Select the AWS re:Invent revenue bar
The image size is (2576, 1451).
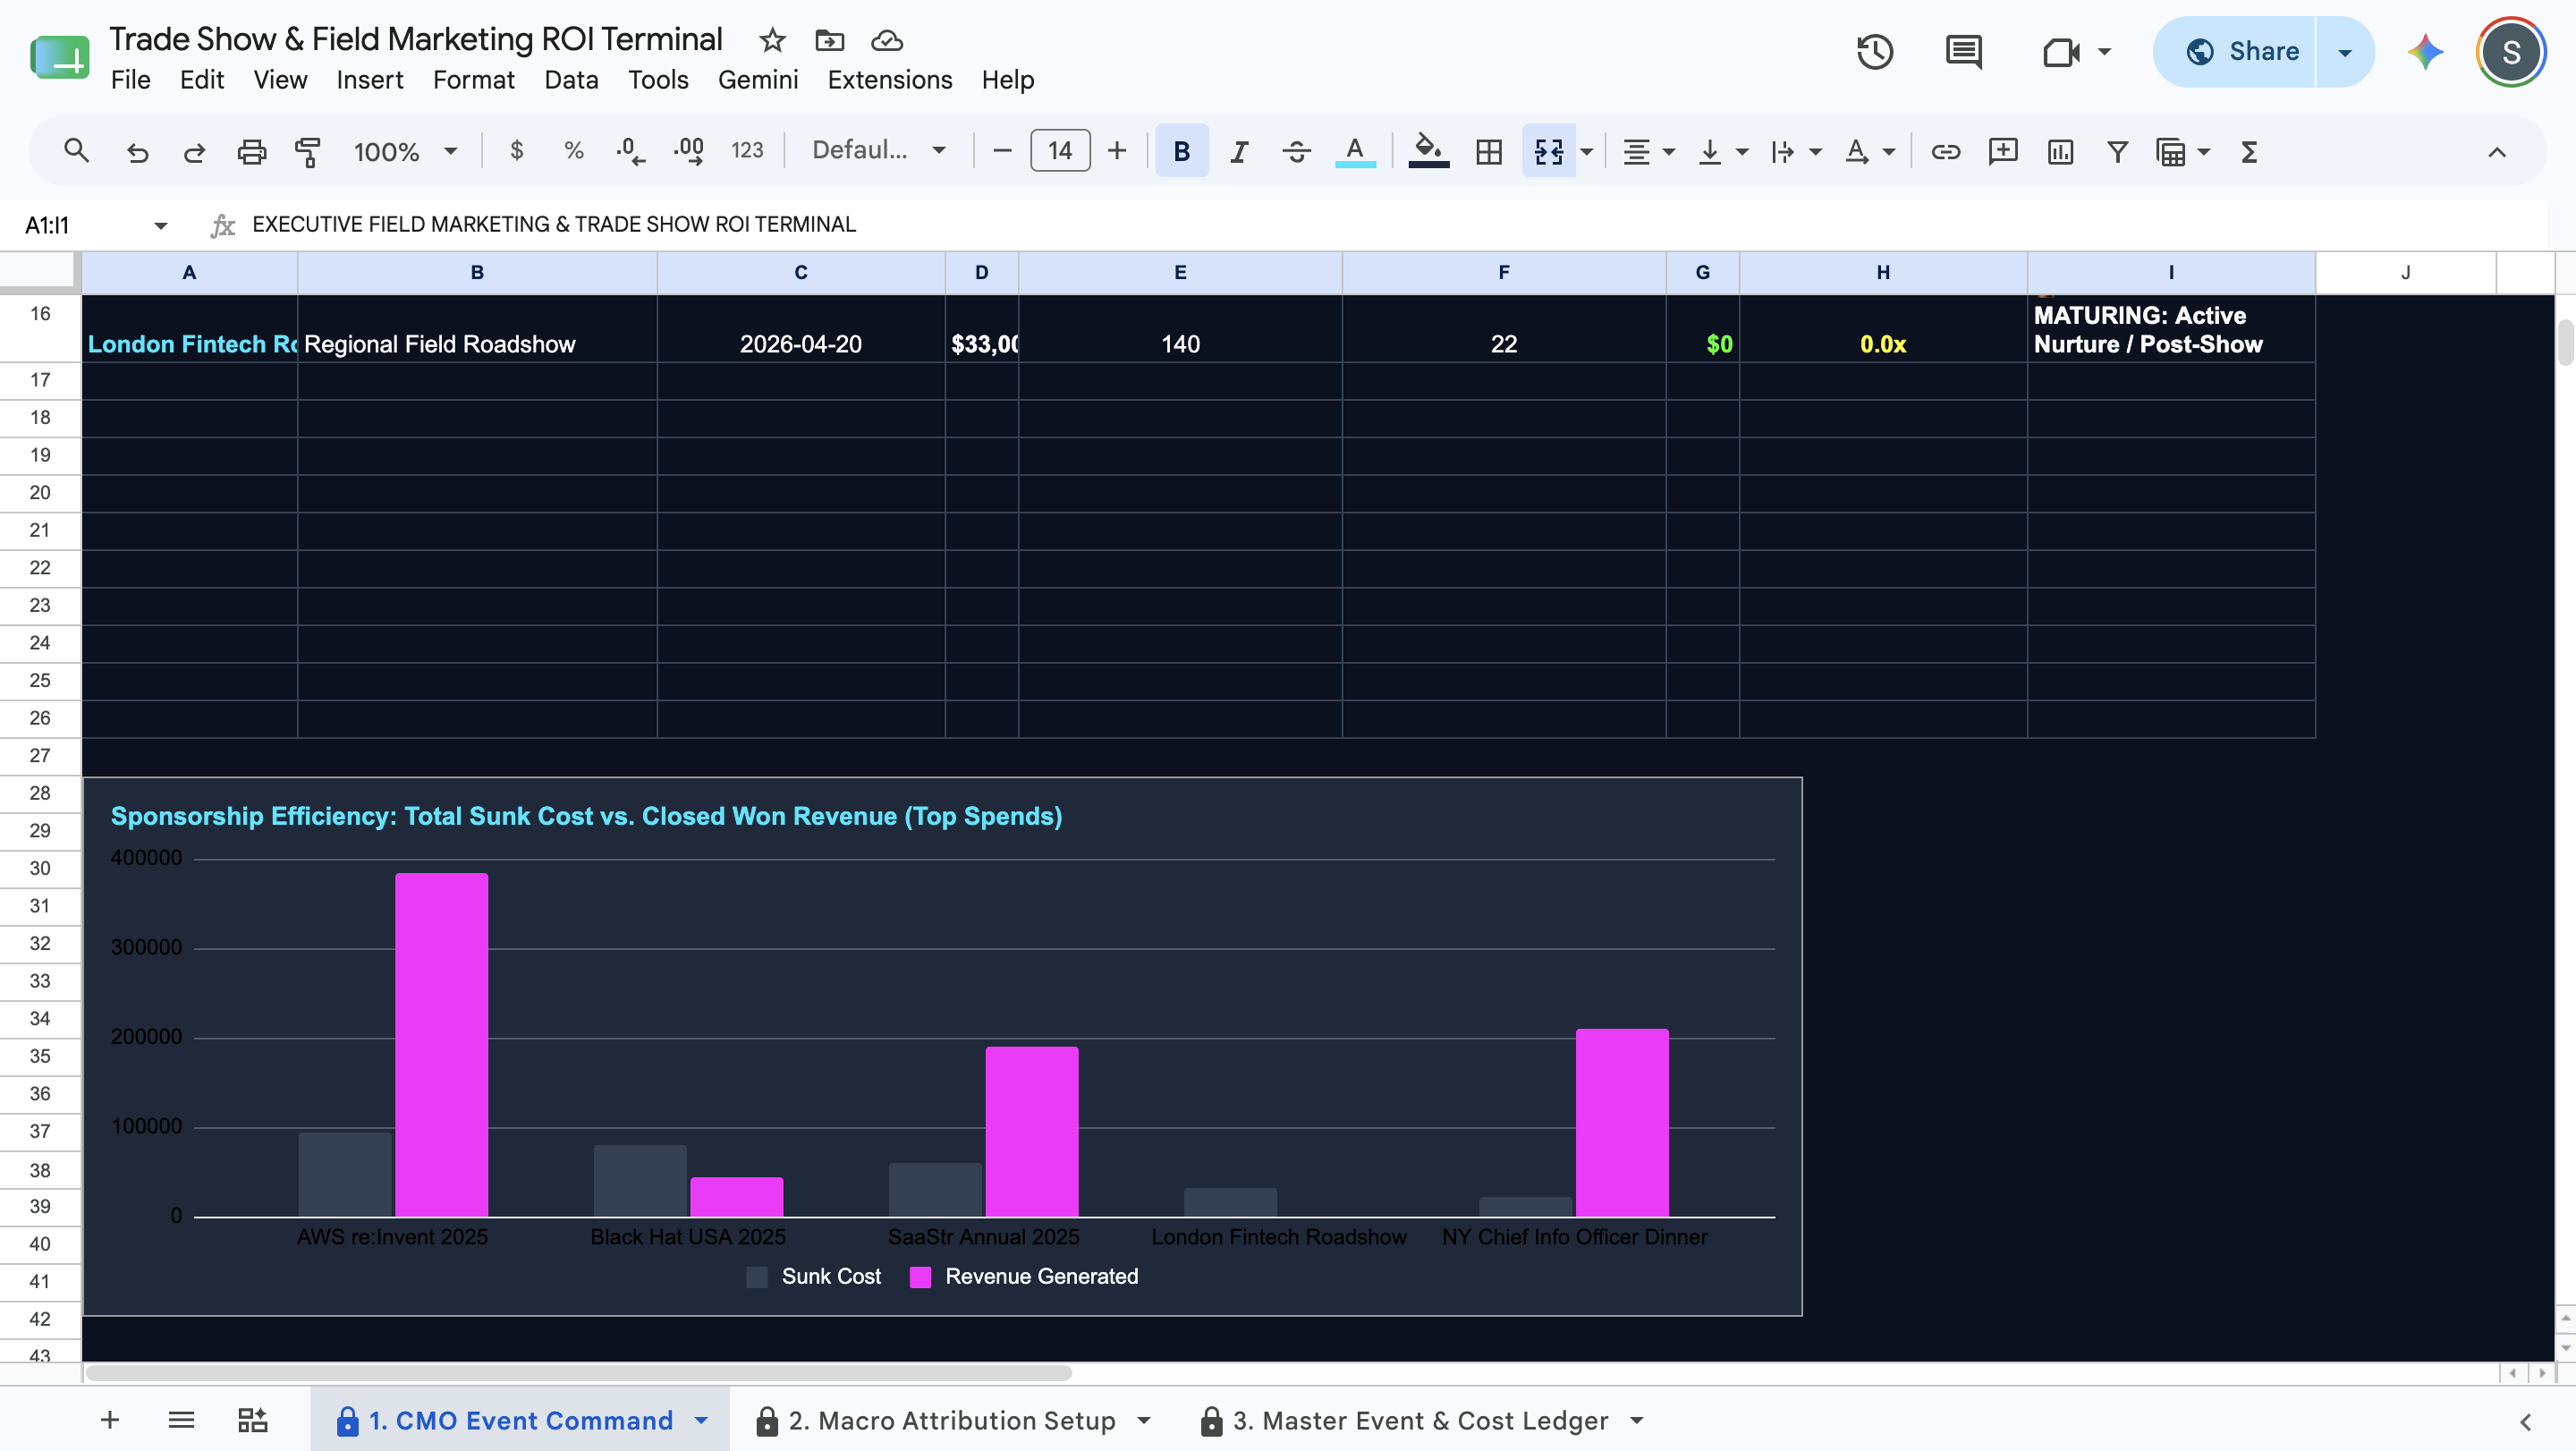(x=441, y=1044)
